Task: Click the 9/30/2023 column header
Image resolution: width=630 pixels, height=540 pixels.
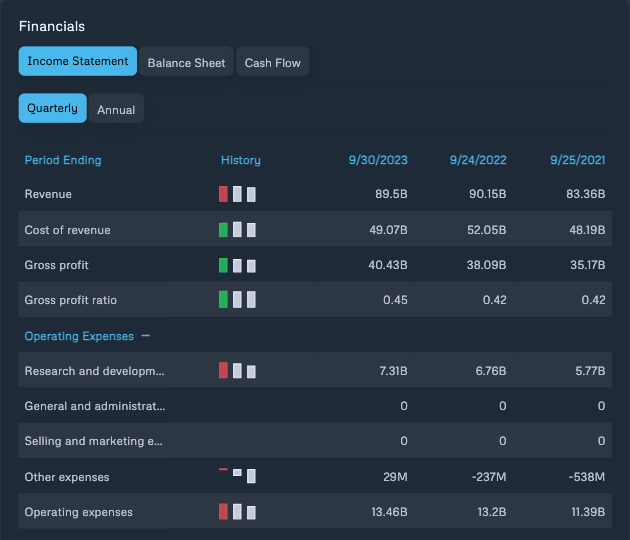Action: (x=377, y=160)
